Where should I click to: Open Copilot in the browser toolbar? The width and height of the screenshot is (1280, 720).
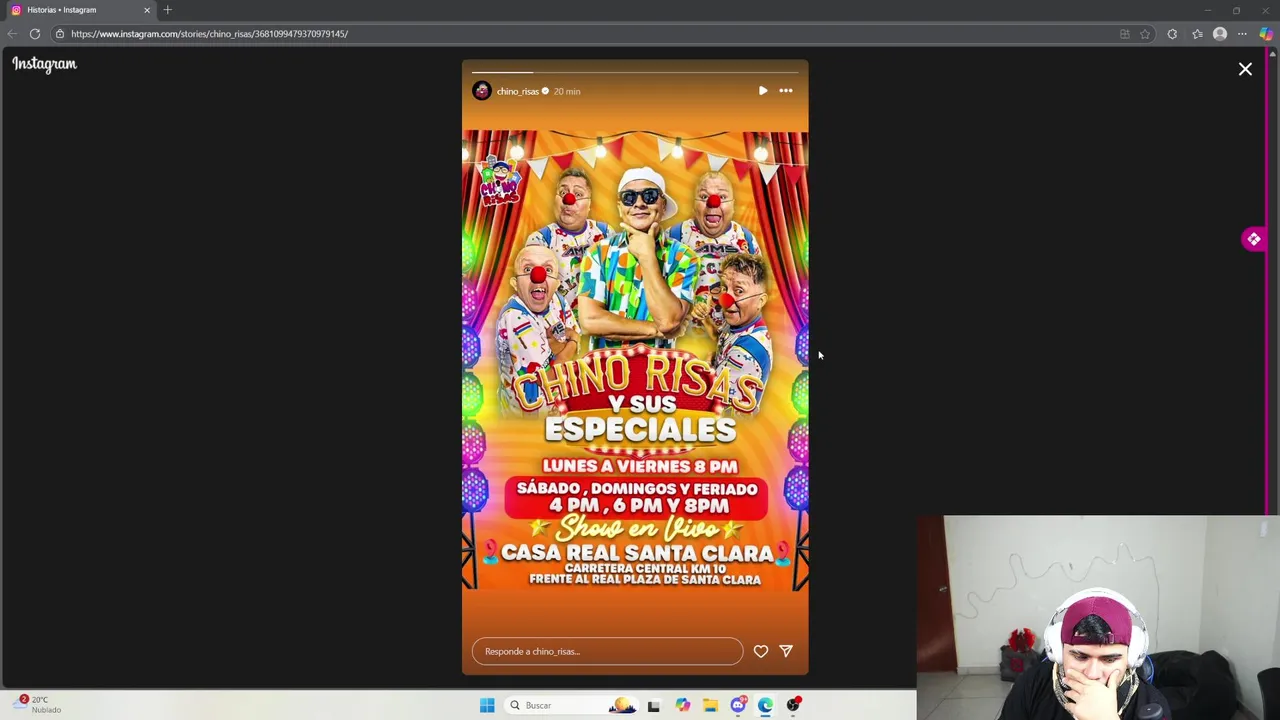point(1266,34)
